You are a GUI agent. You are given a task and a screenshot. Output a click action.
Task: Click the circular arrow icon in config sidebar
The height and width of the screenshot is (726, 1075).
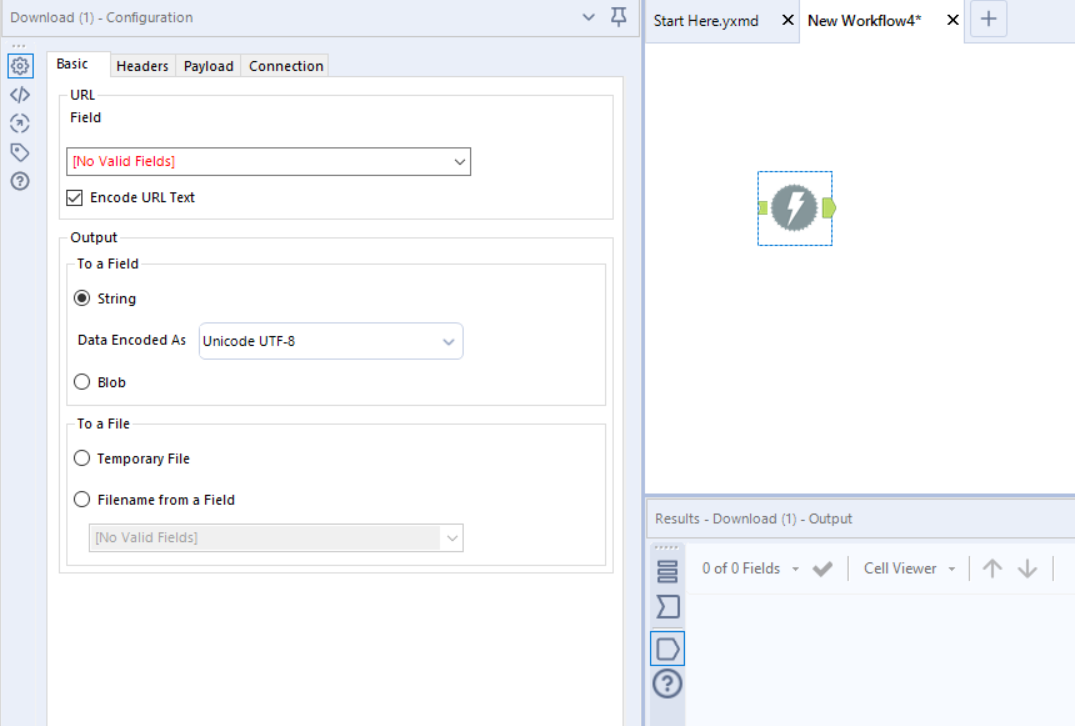(x=19, y=123)
